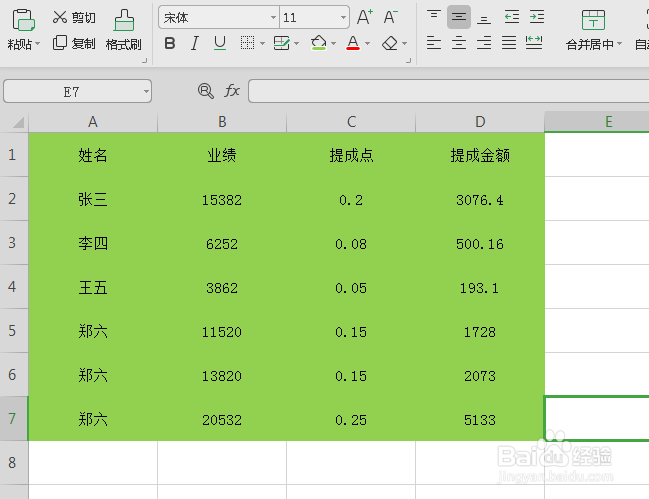
Task: Click the zoom magnifier icon beside fx
Action: pyautogui.click(x=206, y=91)
